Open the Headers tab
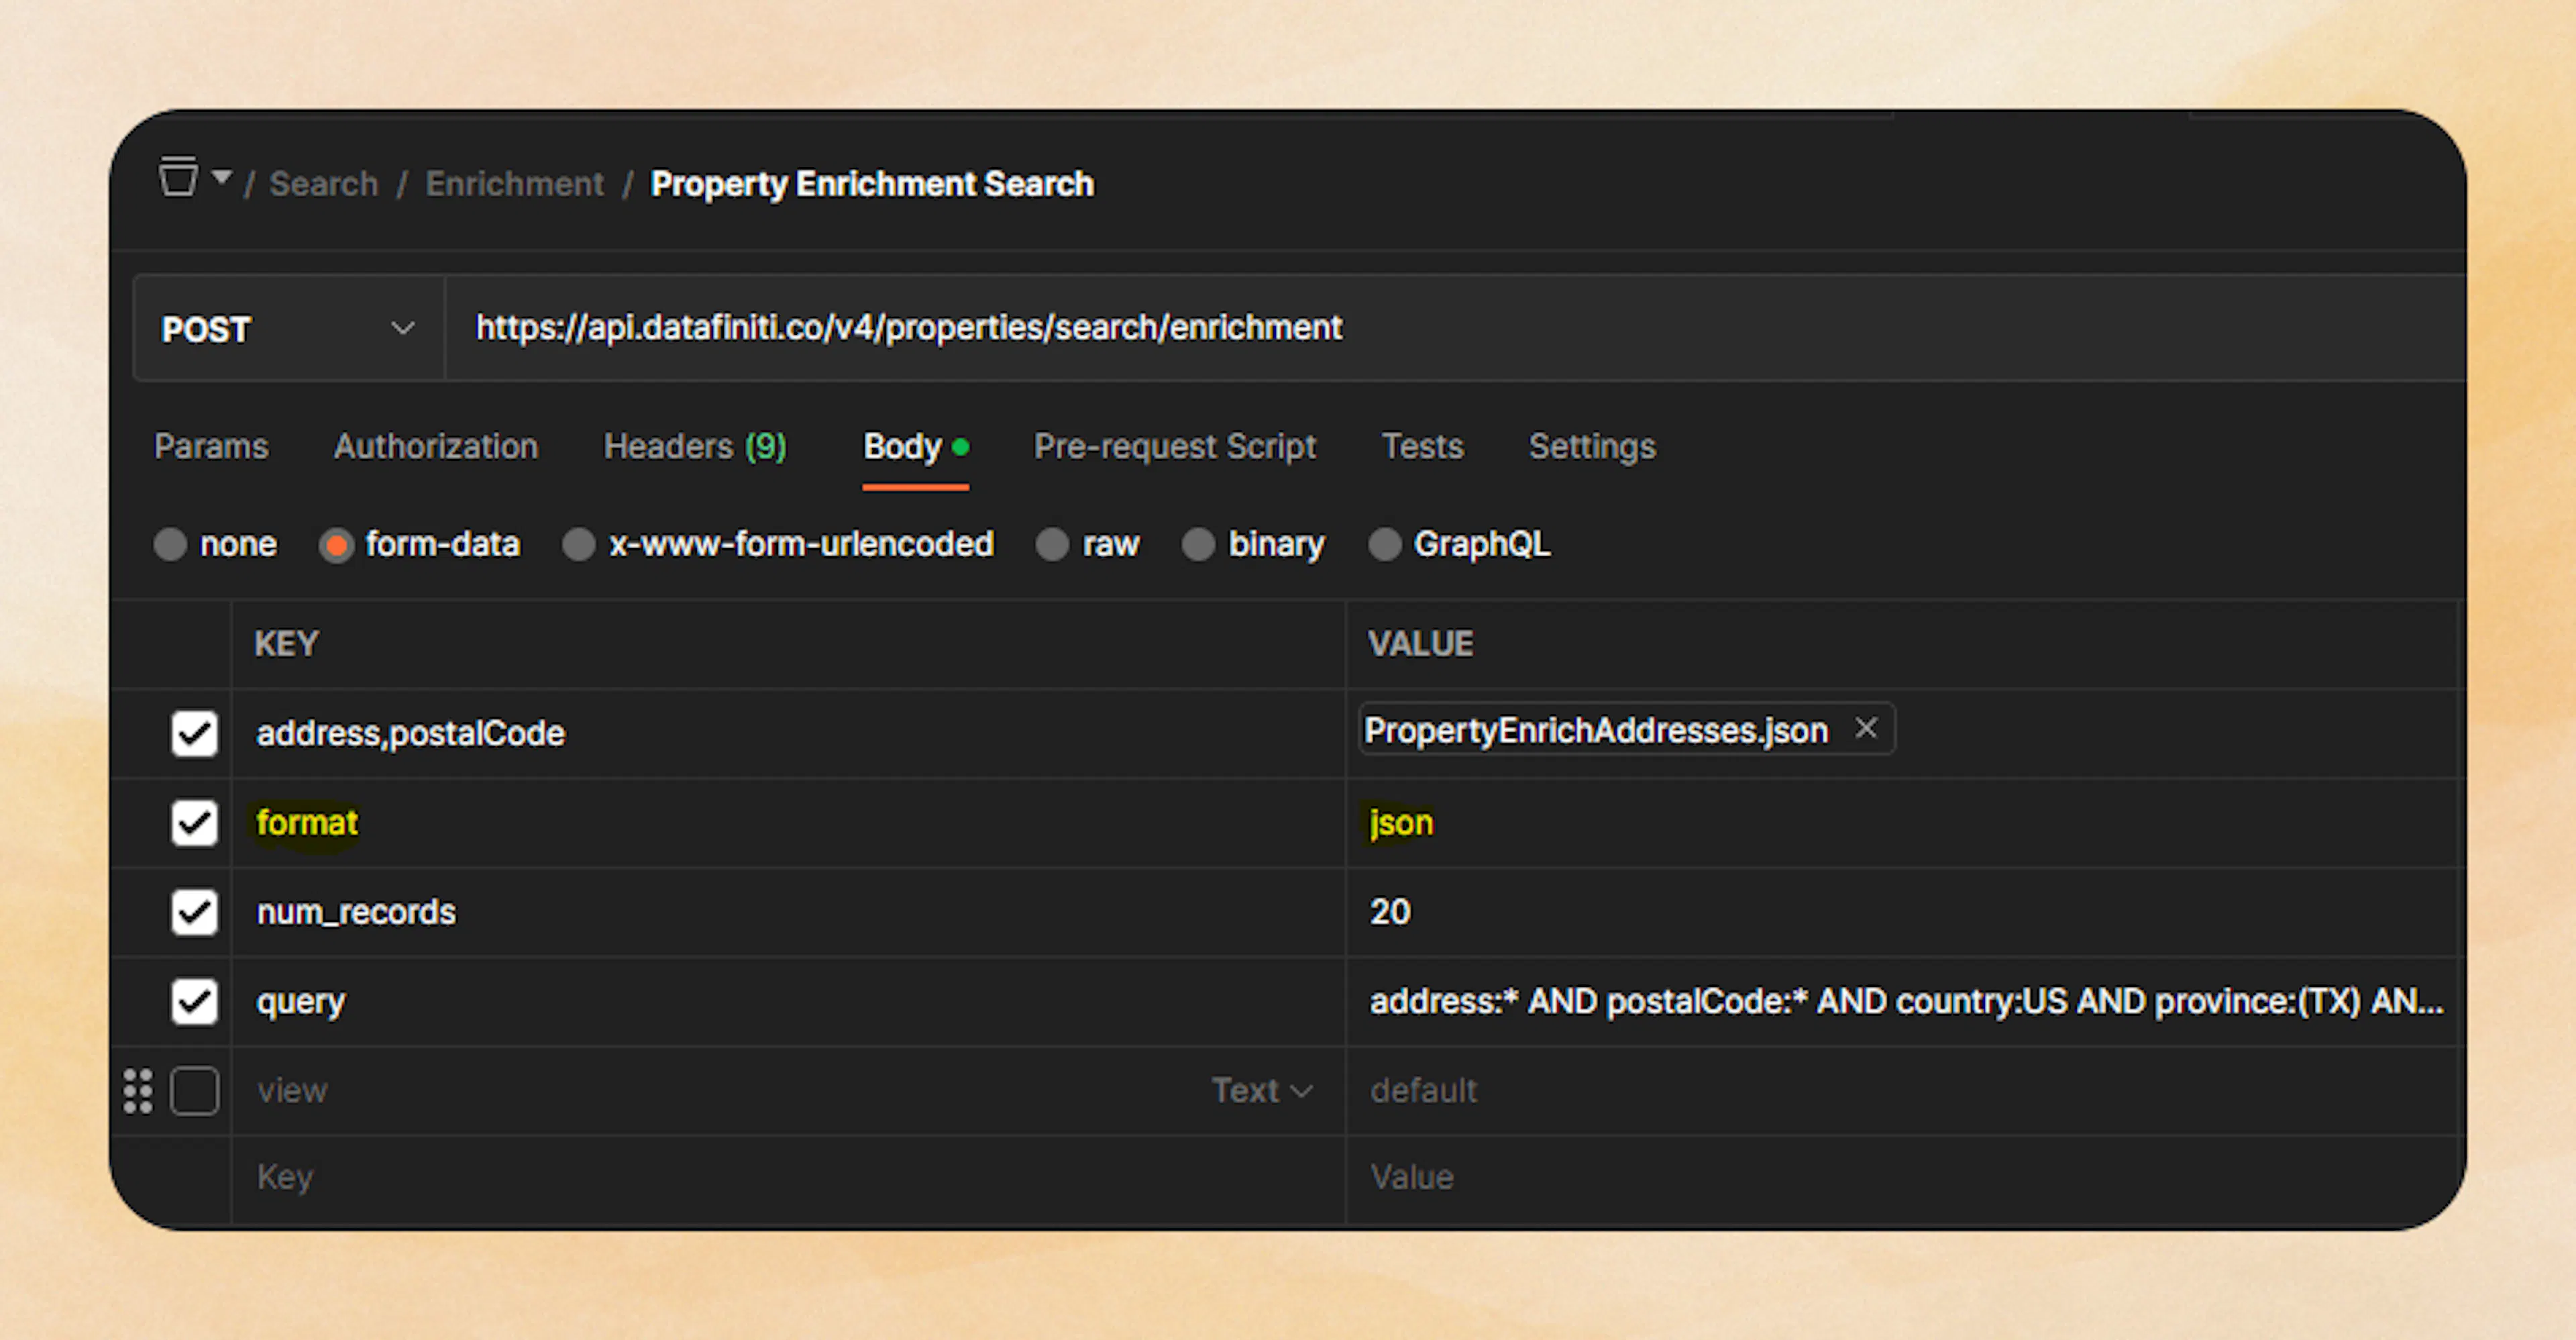 point(694,447)
